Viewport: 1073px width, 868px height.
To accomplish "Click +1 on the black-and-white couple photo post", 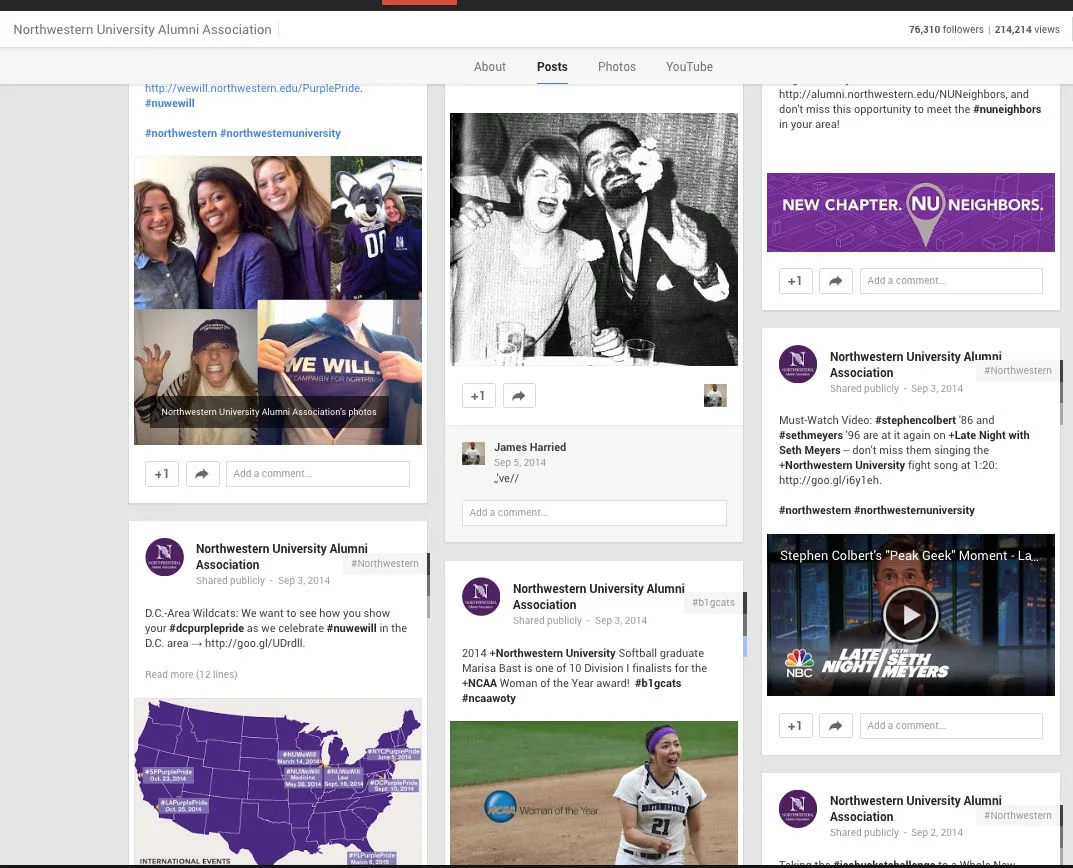I will click(478, 396).
